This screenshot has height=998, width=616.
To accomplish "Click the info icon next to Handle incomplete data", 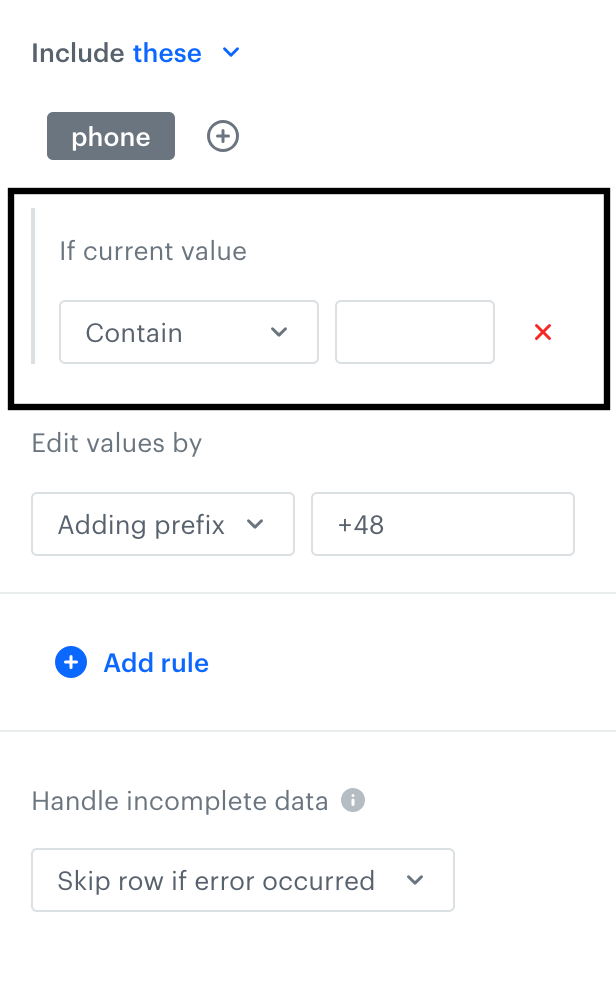I will click(x=352, y=799).
